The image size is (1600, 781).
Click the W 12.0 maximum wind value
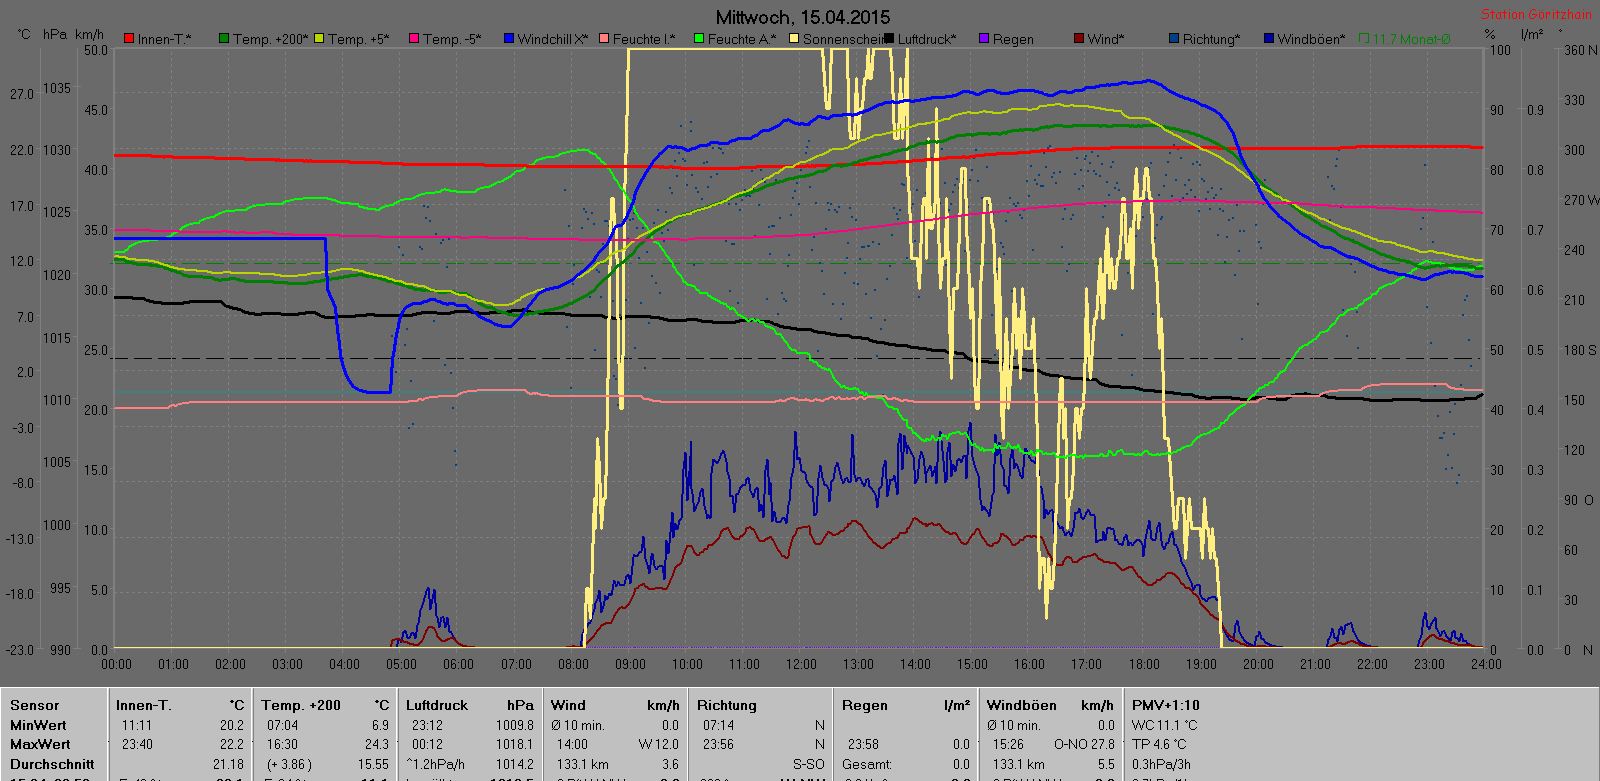658,744
